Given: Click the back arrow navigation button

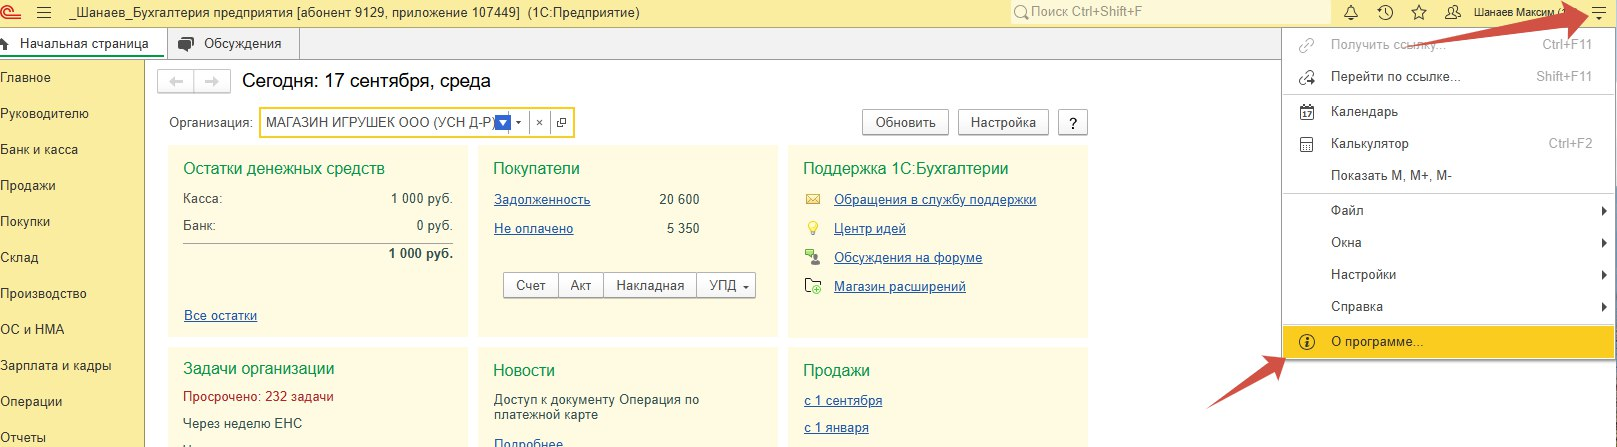Looking at the screenshot, I should [176, 82].
